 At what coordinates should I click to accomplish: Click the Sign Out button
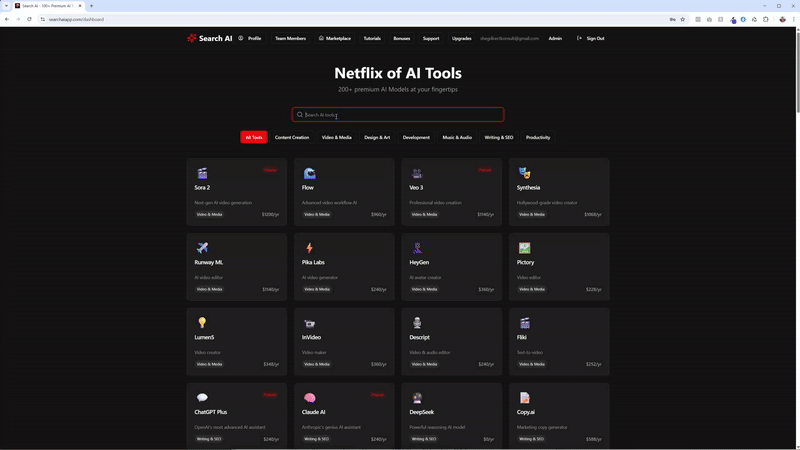tap(591, 38)
